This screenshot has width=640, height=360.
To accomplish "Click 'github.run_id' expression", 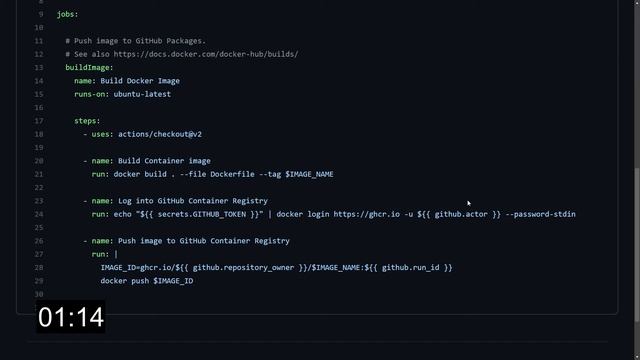I will tap(411, 268).
